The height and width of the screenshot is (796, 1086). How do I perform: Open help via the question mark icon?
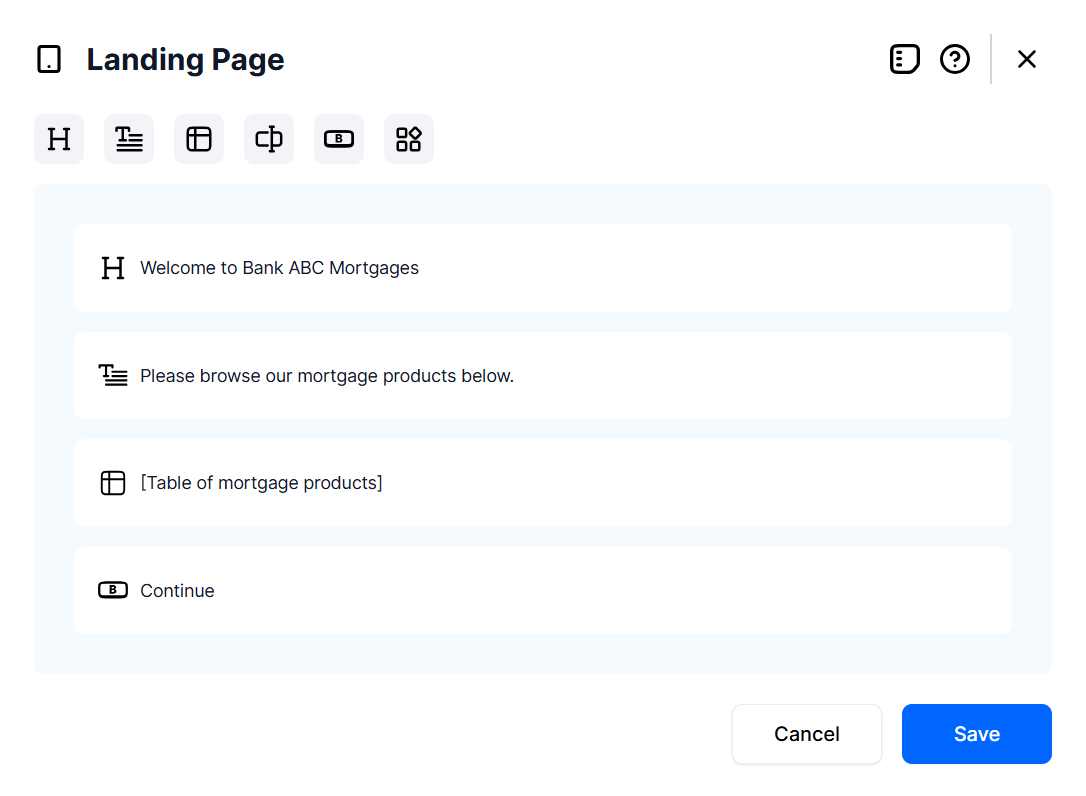955,60
